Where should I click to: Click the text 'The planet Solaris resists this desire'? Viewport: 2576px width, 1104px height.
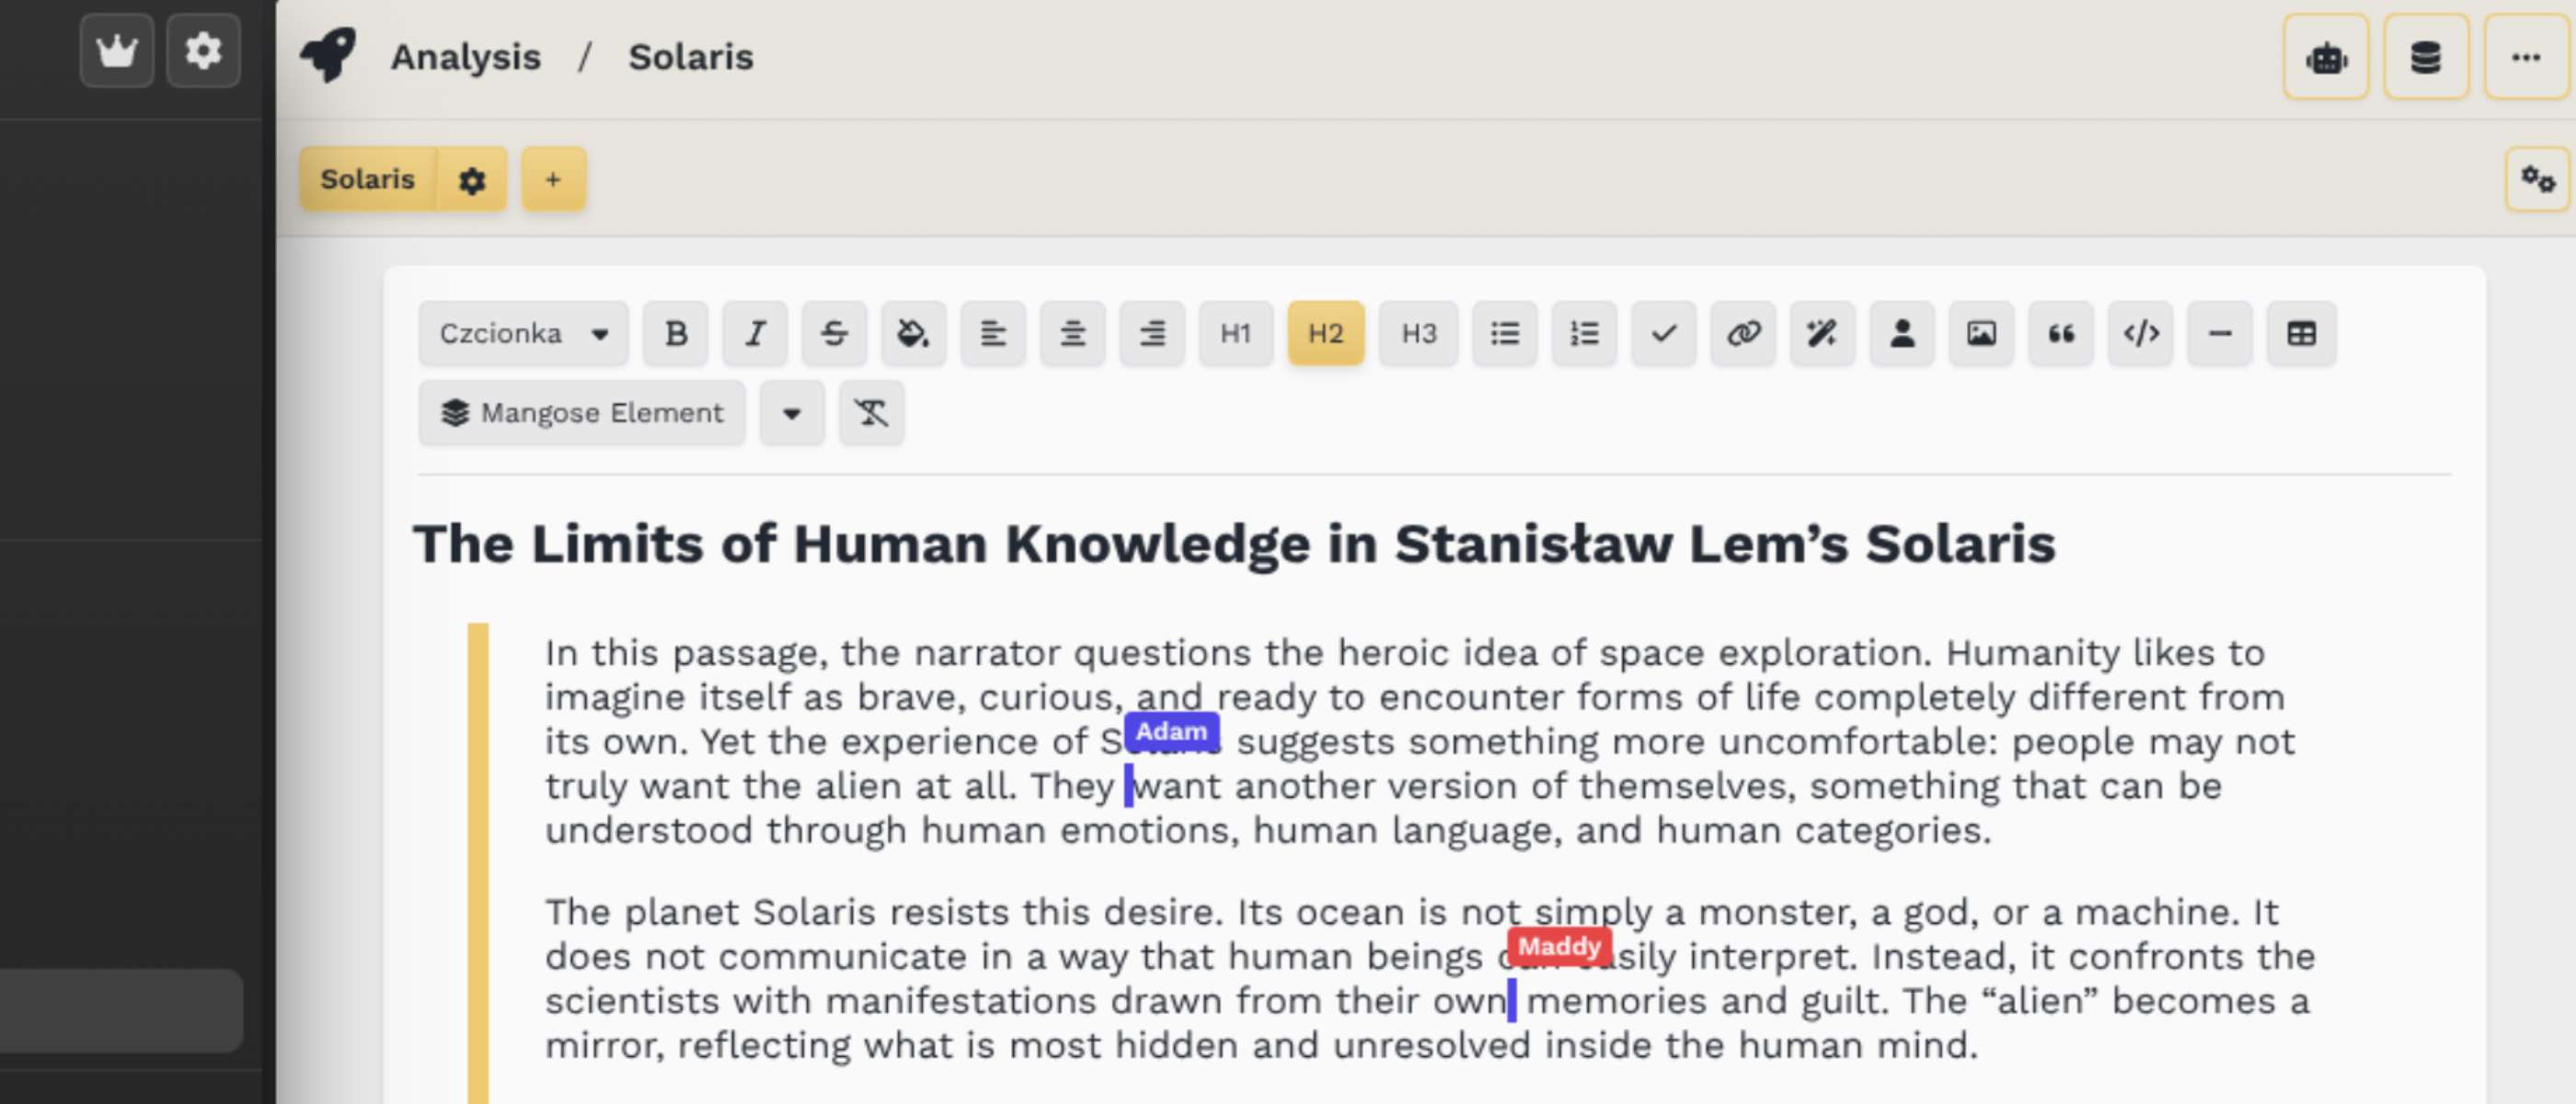pyautogui.click(x=881, y=912)
